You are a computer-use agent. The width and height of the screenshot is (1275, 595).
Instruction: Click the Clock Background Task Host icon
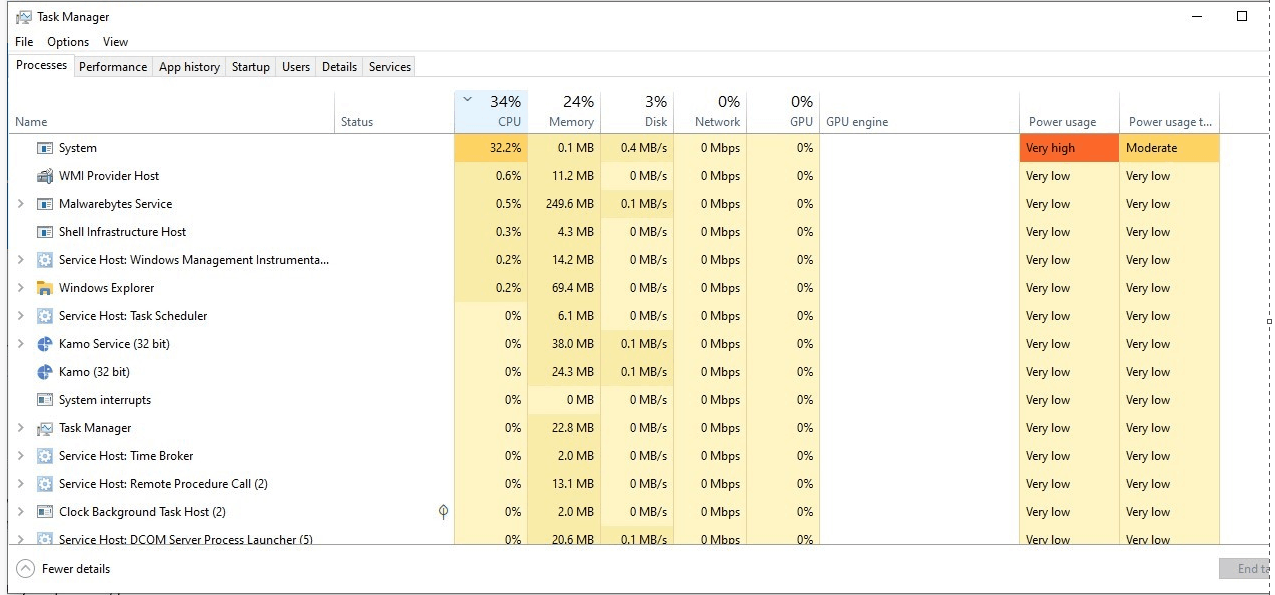(x=44, y=512)
